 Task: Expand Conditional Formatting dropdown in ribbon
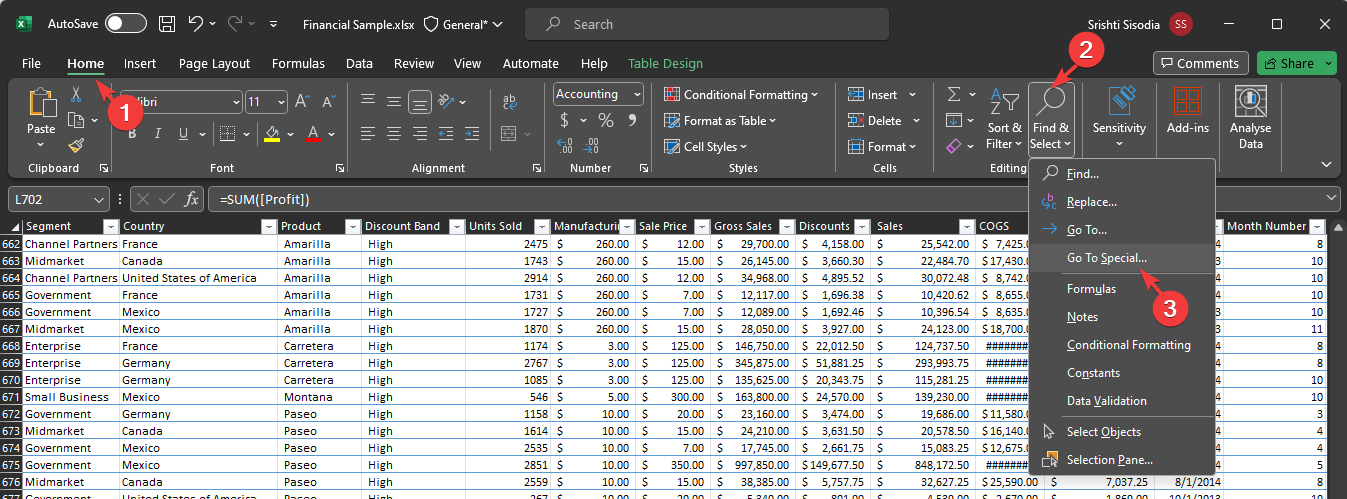click(814, 95)
